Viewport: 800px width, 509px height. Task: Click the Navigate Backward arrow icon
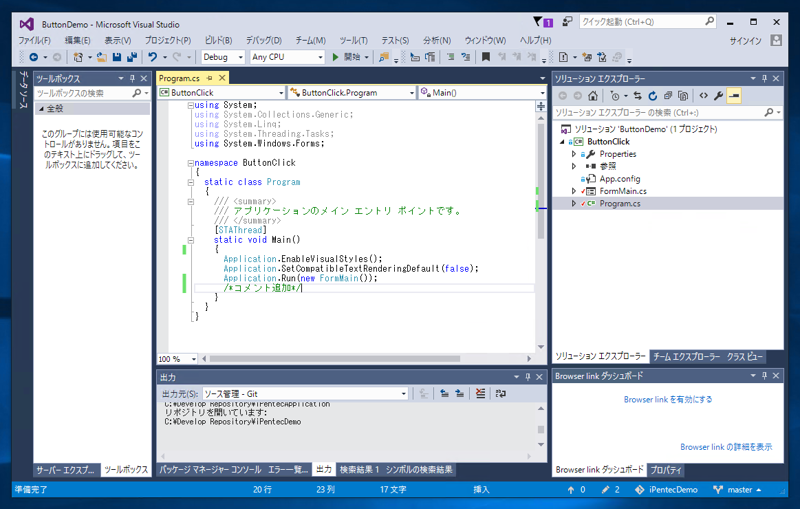[34, 57]
